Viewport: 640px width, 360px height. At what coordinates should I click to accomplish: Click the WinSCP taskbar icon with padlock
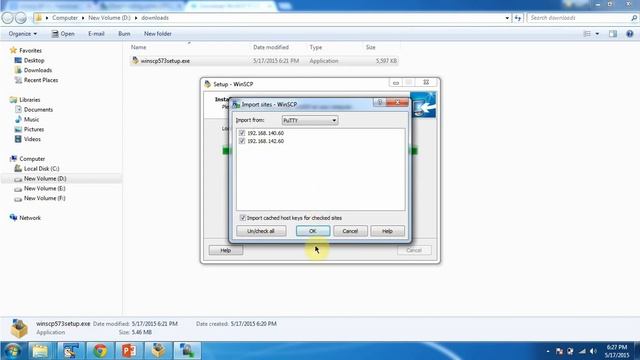tap(187, 351)
